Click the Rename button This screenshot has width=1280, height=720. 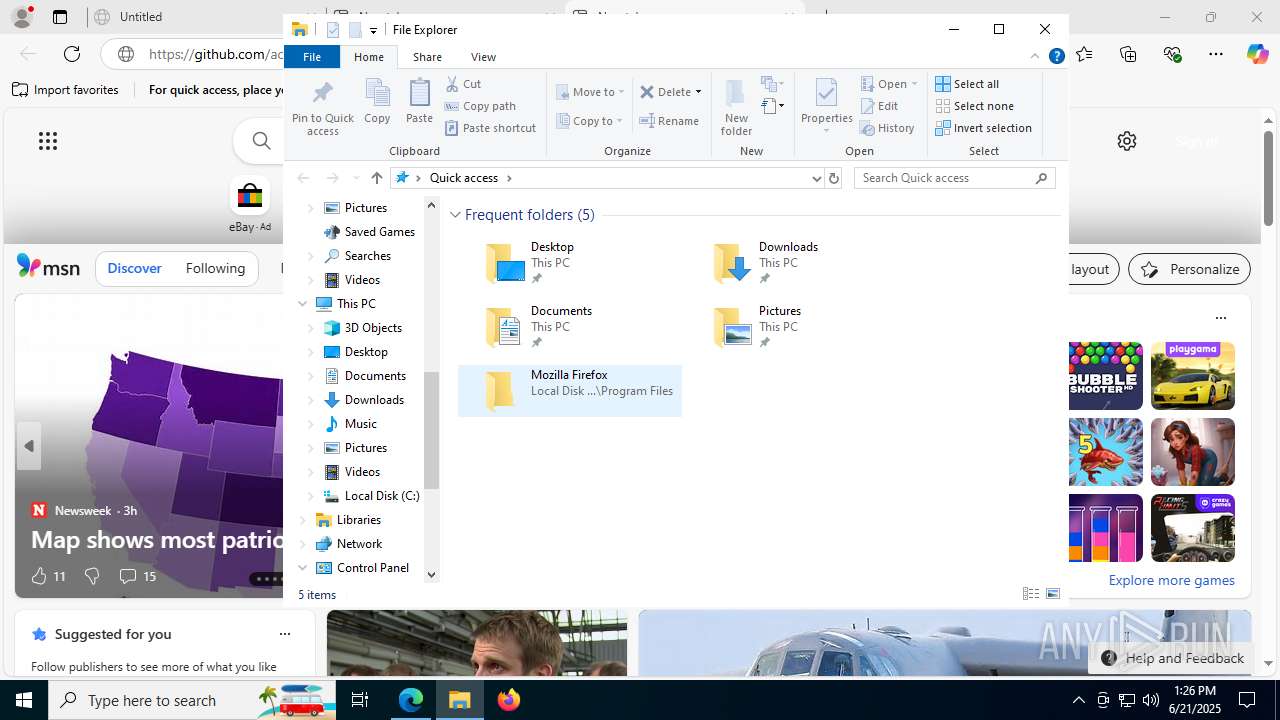point(670,121)
